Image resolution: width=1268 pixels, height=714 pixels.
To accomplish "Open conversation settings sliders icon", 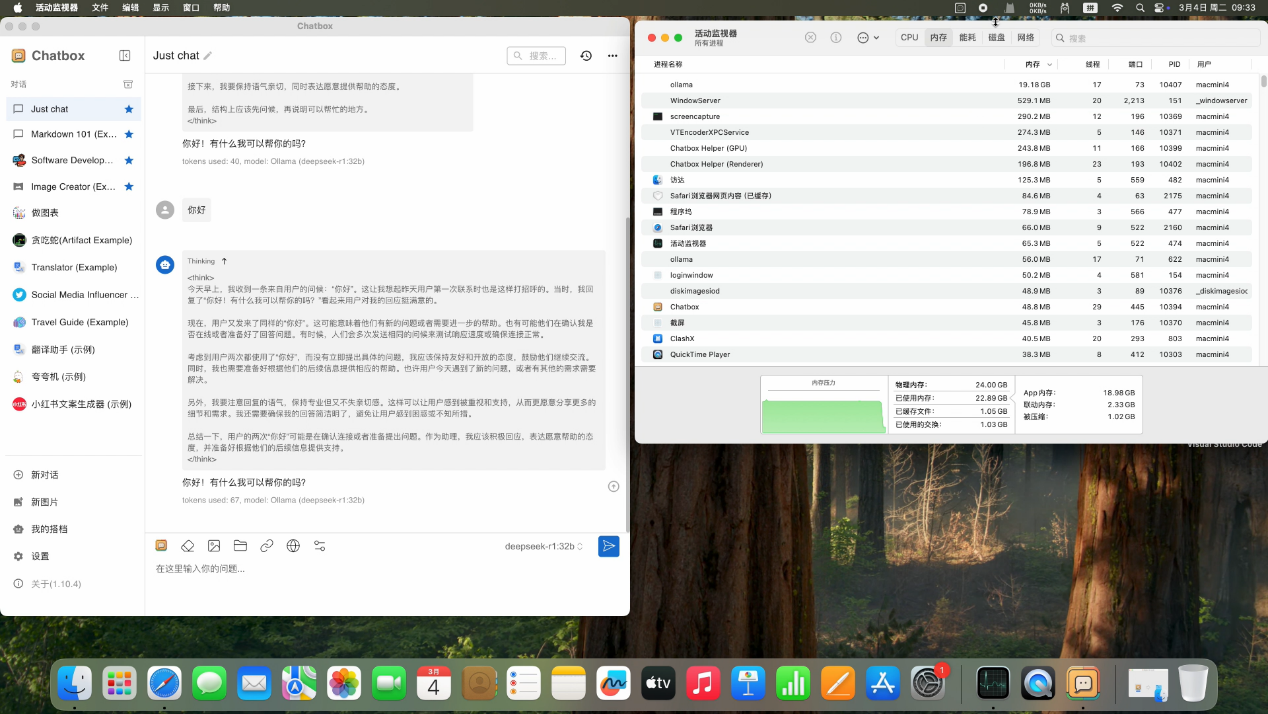I will (320, 546).
